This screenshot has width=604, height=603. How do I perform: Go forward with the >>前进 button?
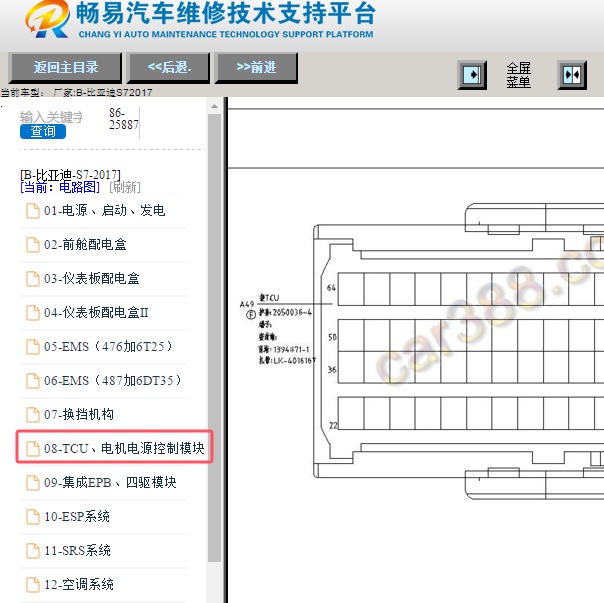coord(256,68)
